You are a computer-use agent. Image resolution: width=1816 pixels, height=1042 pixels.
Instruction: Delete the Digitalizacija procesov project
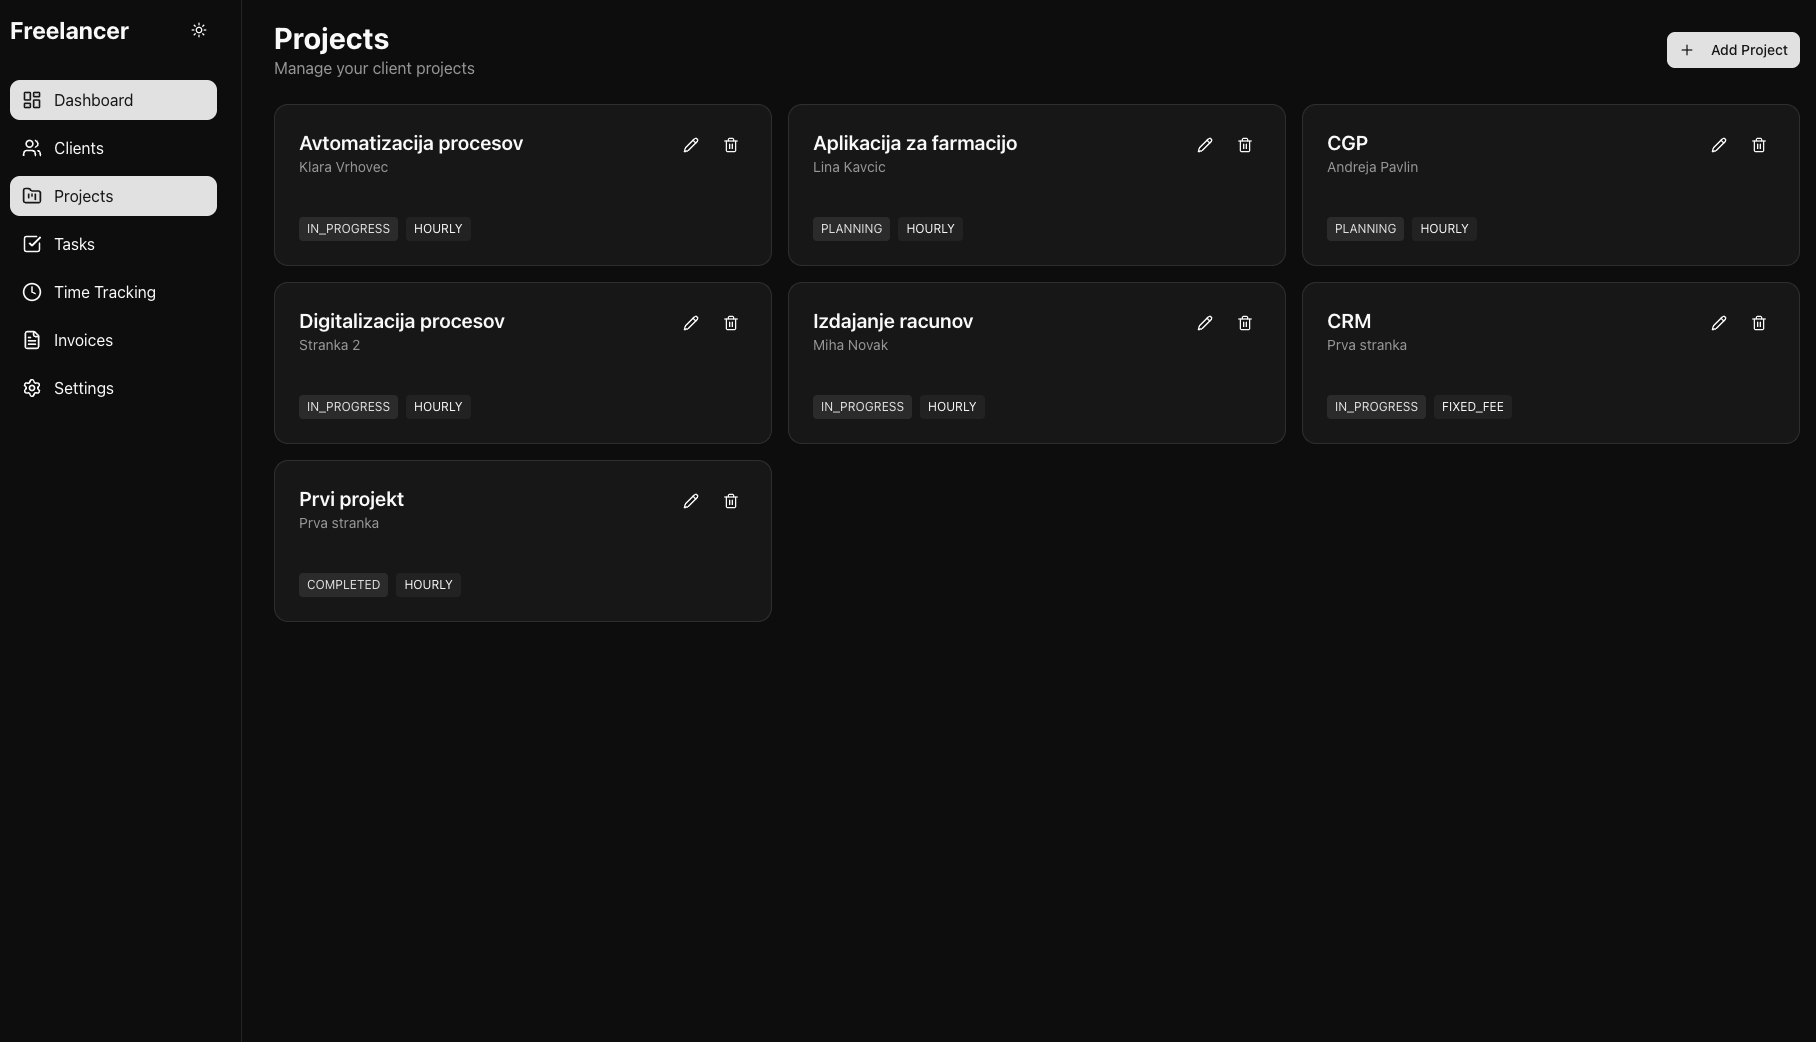(731, 323)
